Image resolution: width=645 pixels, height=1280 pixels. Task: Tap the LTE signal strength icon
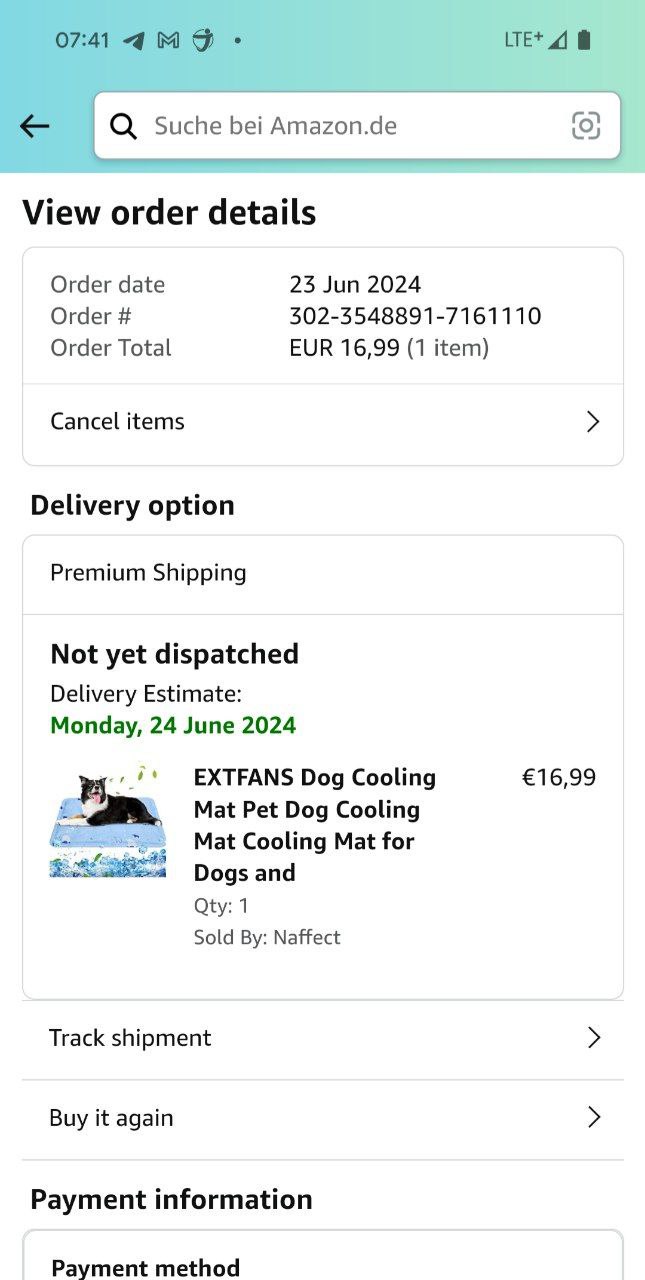(x=557, y=40)
